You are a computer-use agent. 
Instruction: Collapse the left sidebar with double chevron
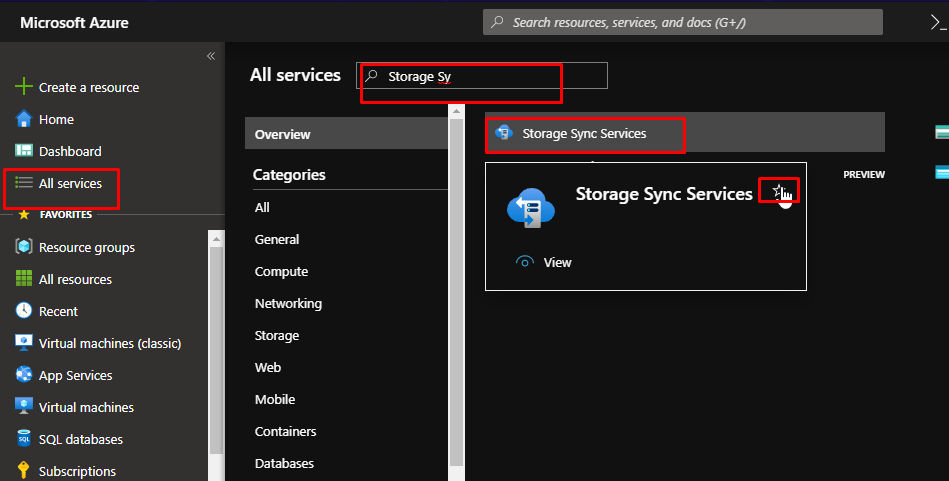[x=211, y=56]
